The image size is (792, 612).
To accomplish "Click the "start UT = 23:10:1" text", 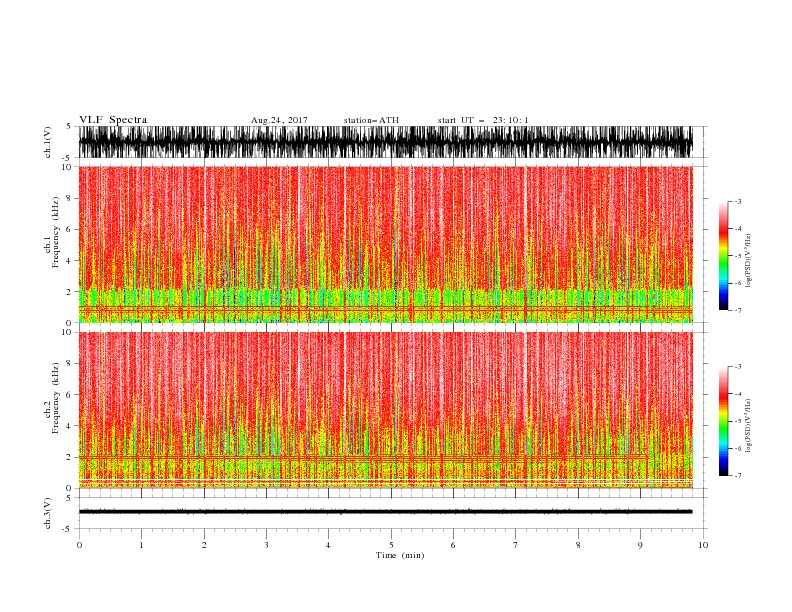I will coord(483,120).
